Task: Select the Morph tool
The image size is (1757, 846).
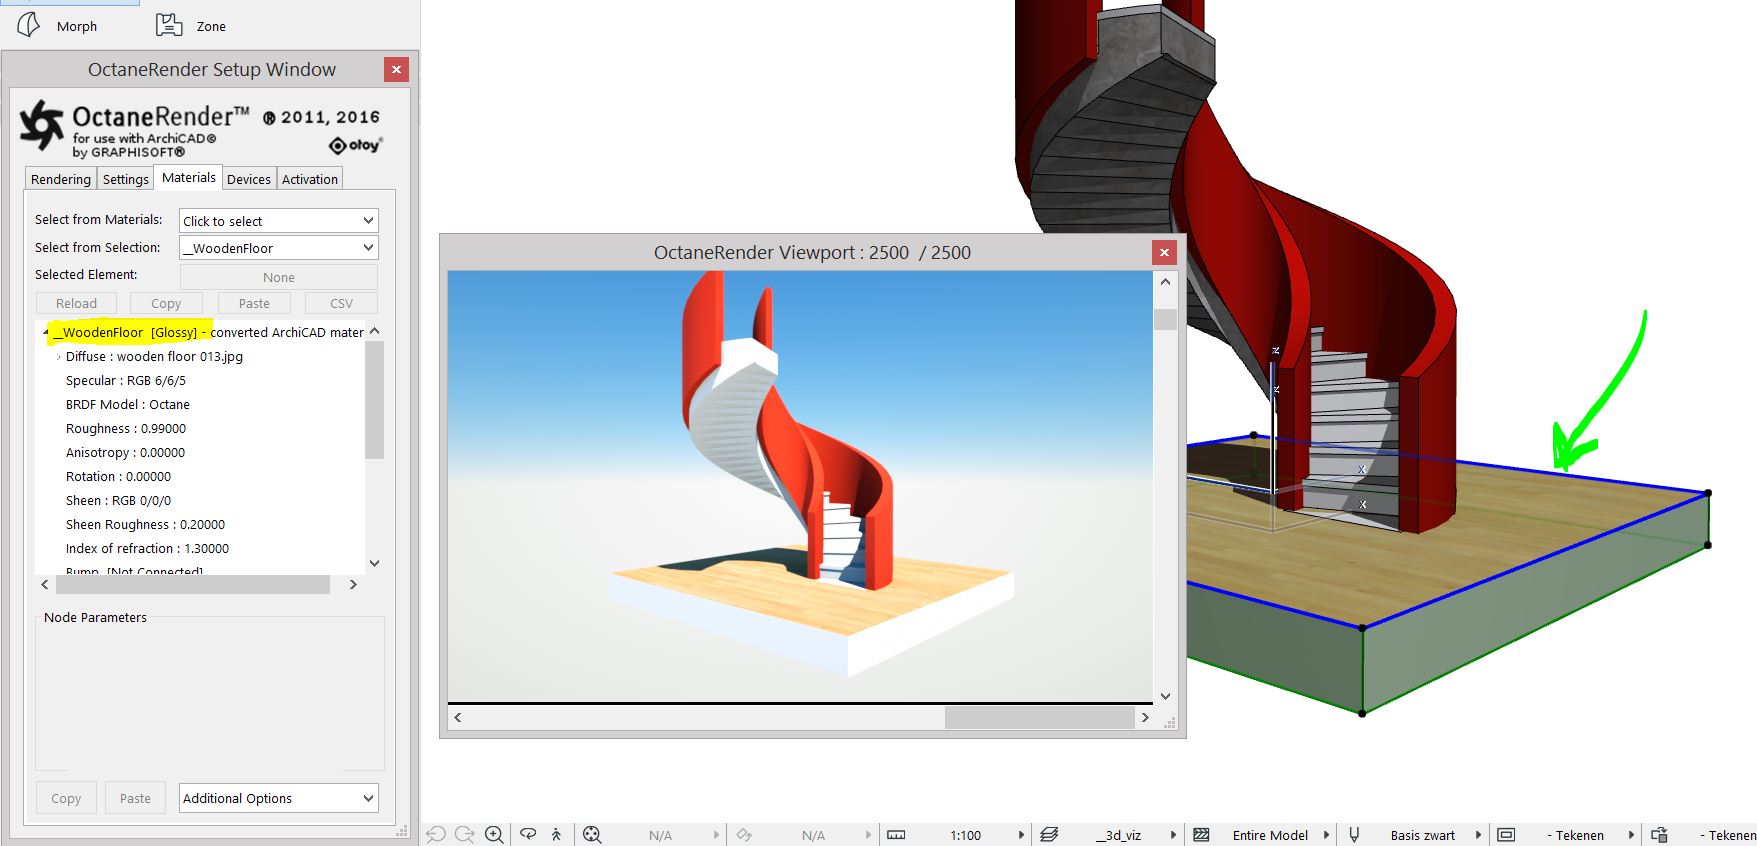Action: (x=58, y=26)
